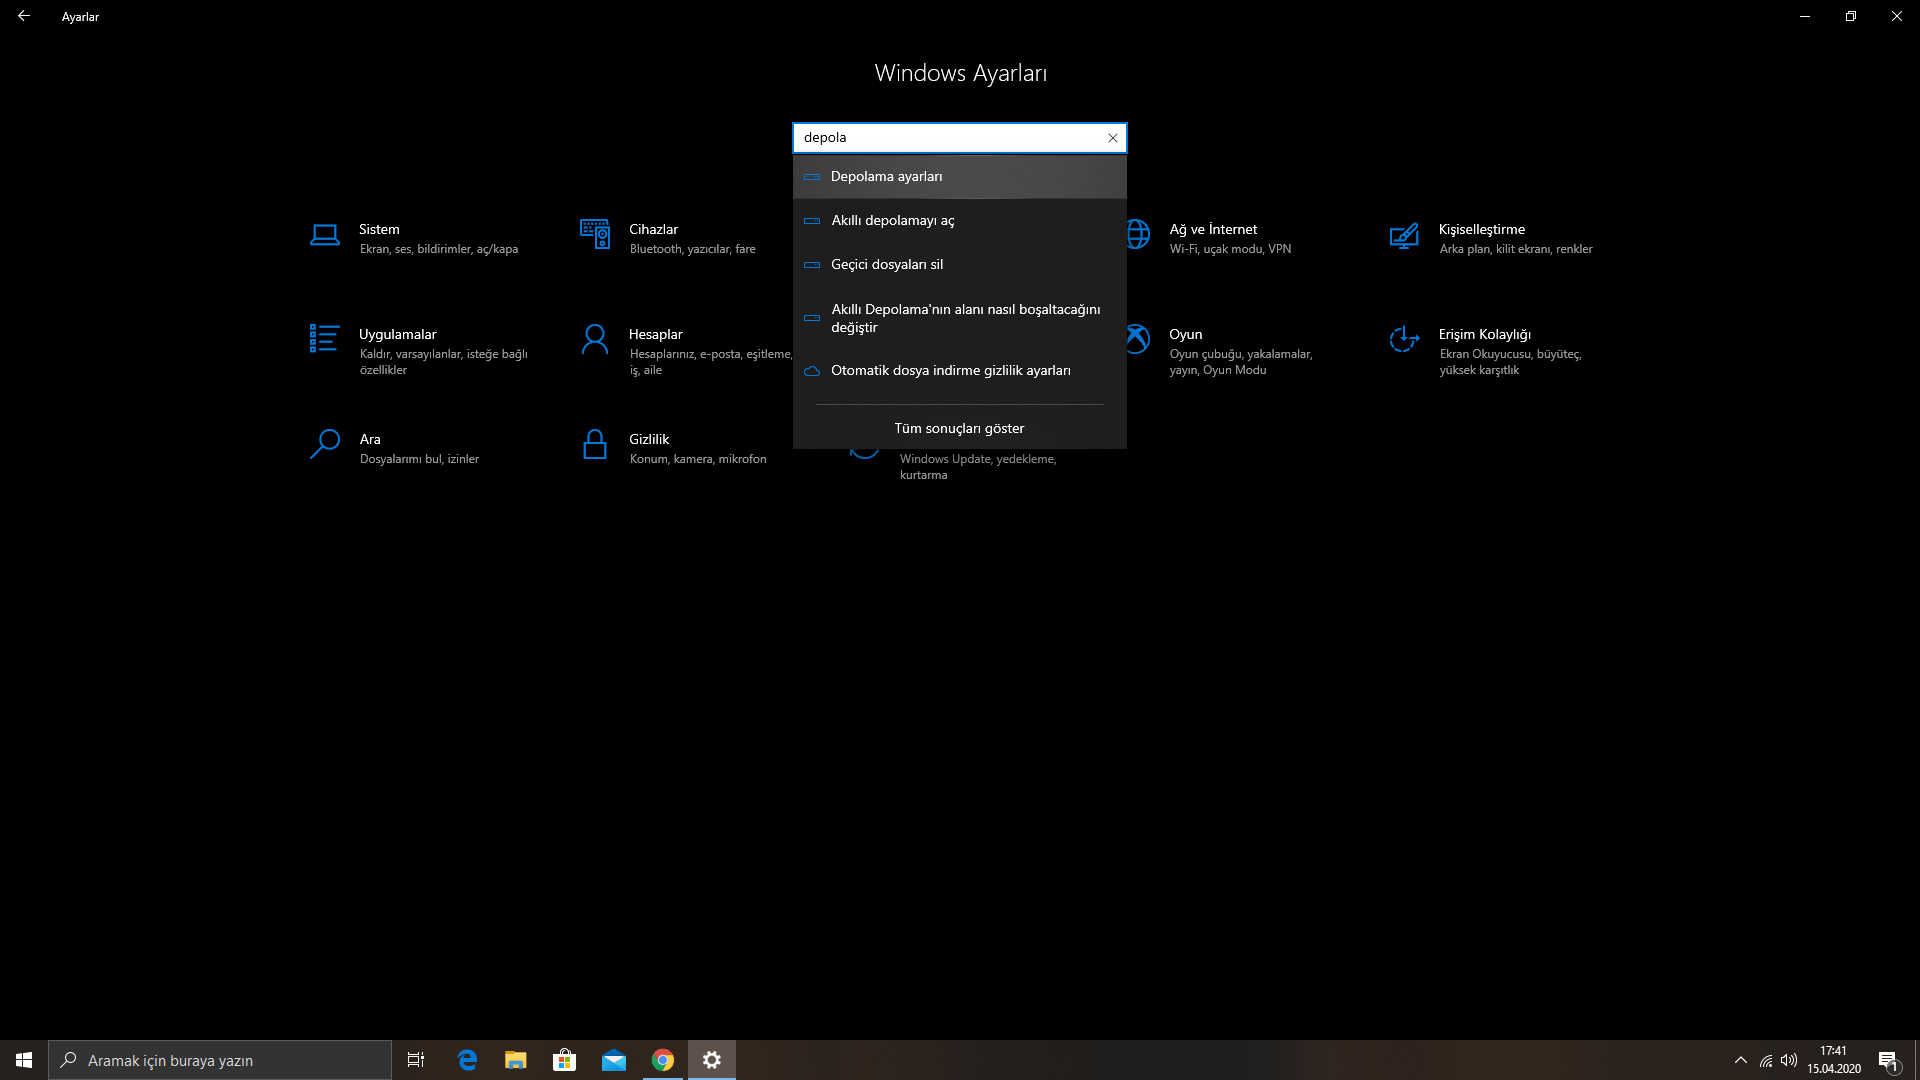Open Chrome from the taskbar
The image size is (1920, 1080).
click(x=662, y=1060)
